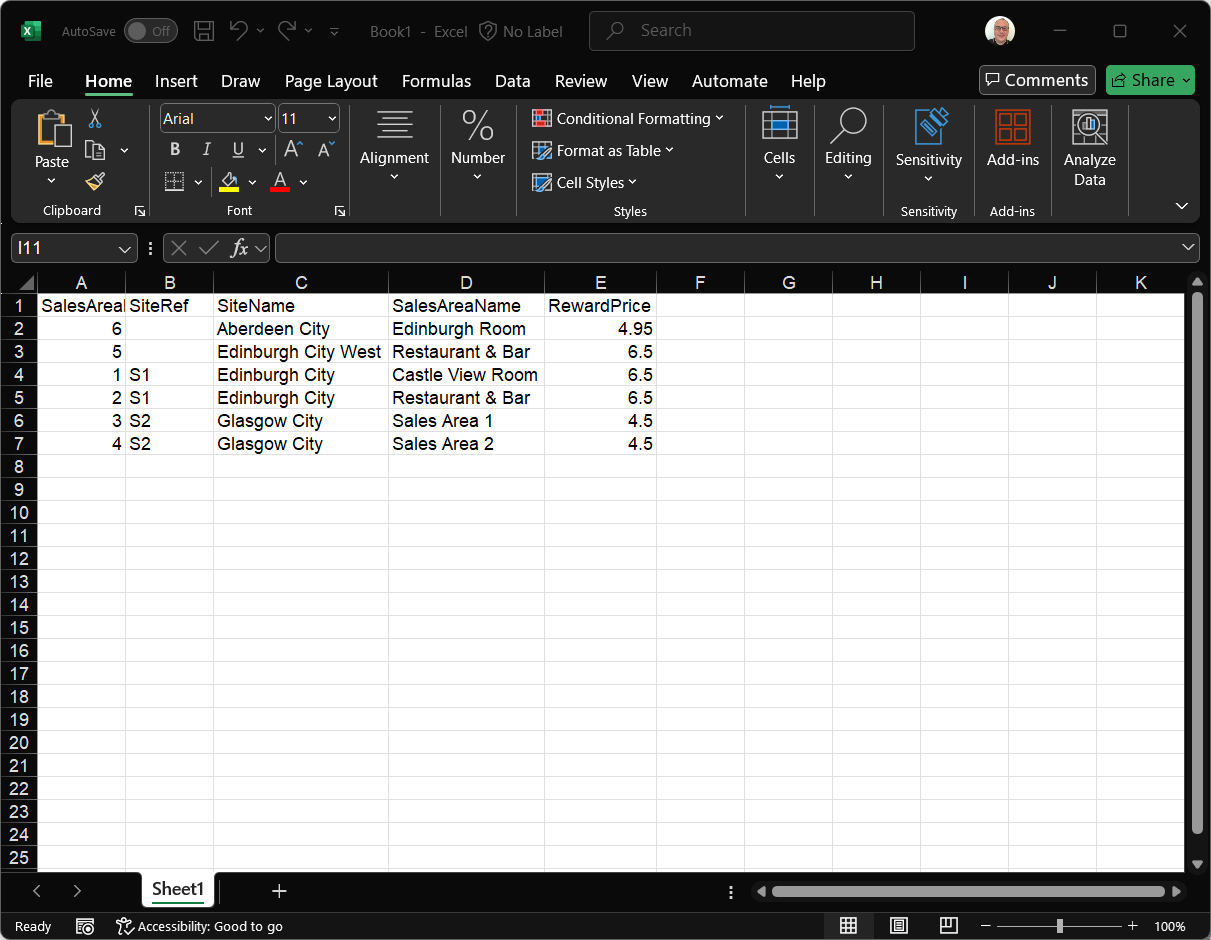Click the Format Painter brush icon
Screen dimensions: 1211x940
95,181
